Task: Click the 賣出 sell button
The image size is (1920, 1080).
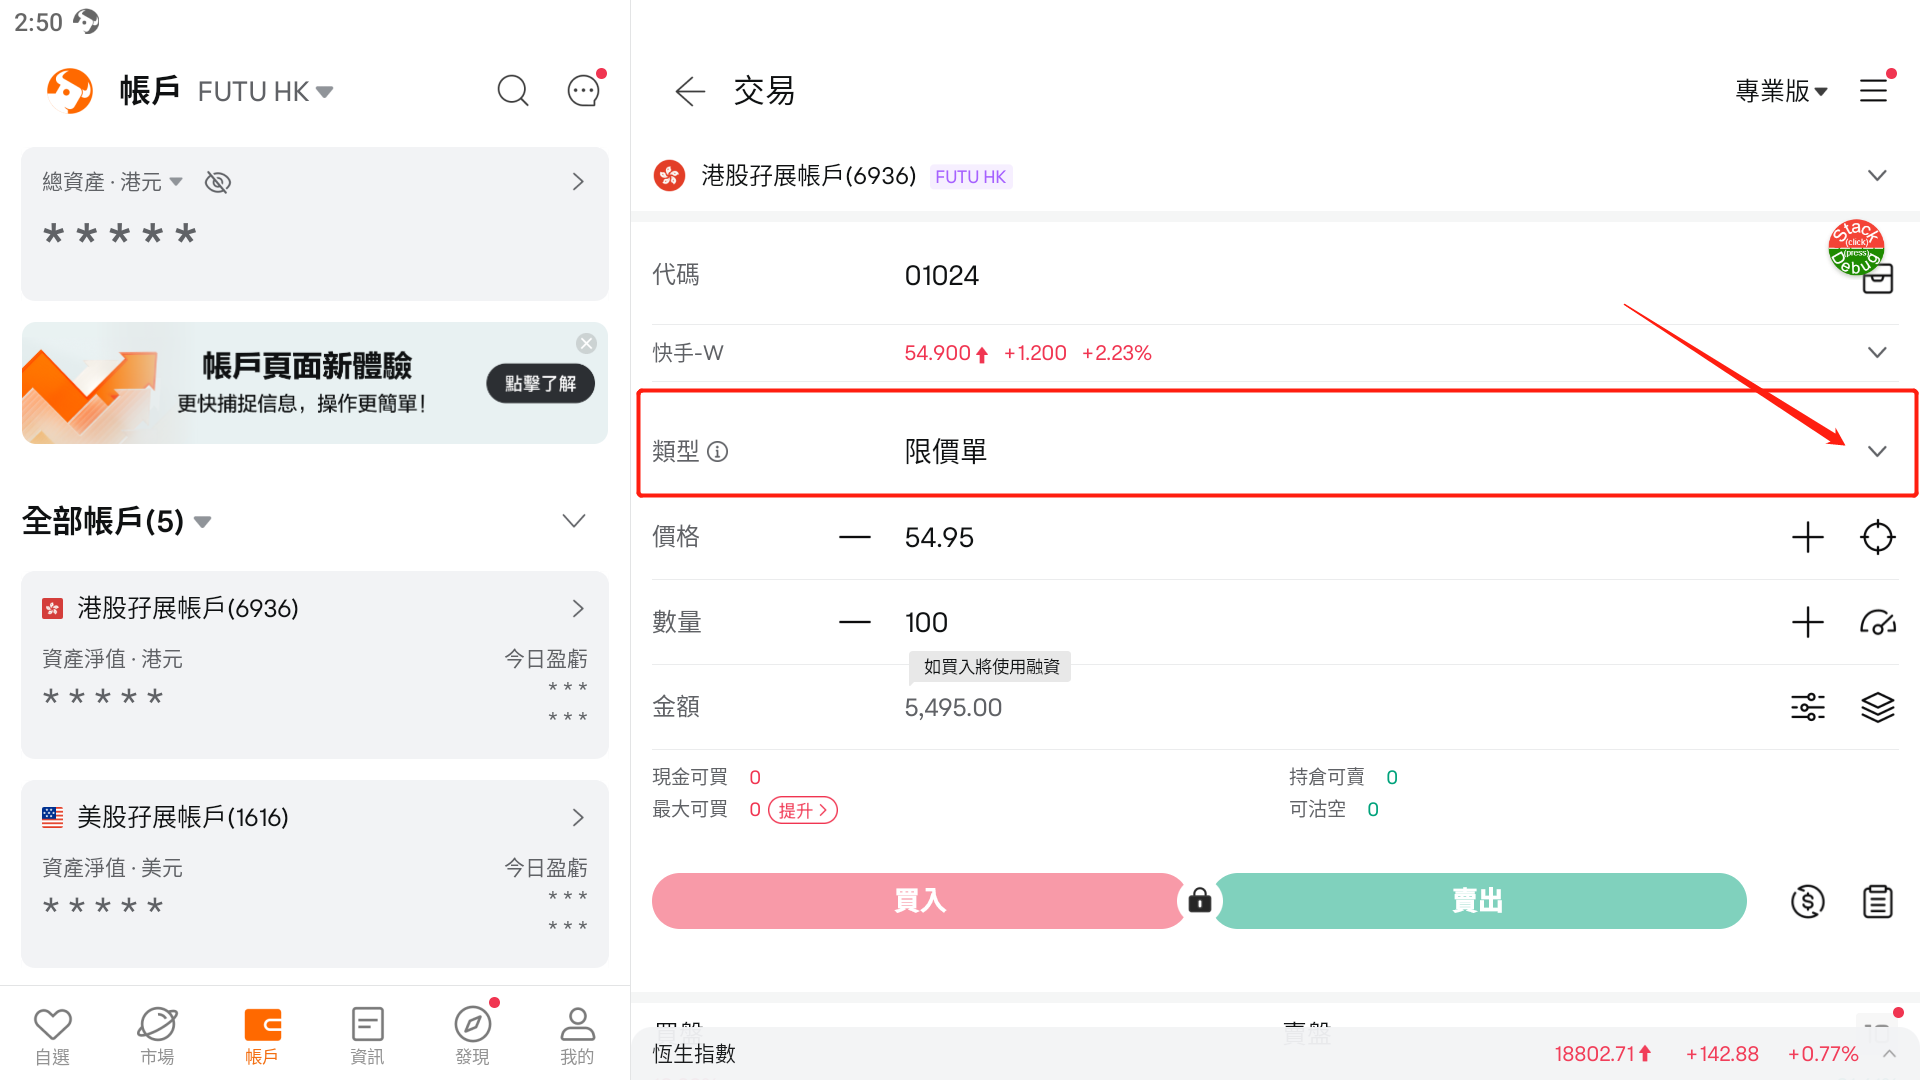Action: point(1480,901)
